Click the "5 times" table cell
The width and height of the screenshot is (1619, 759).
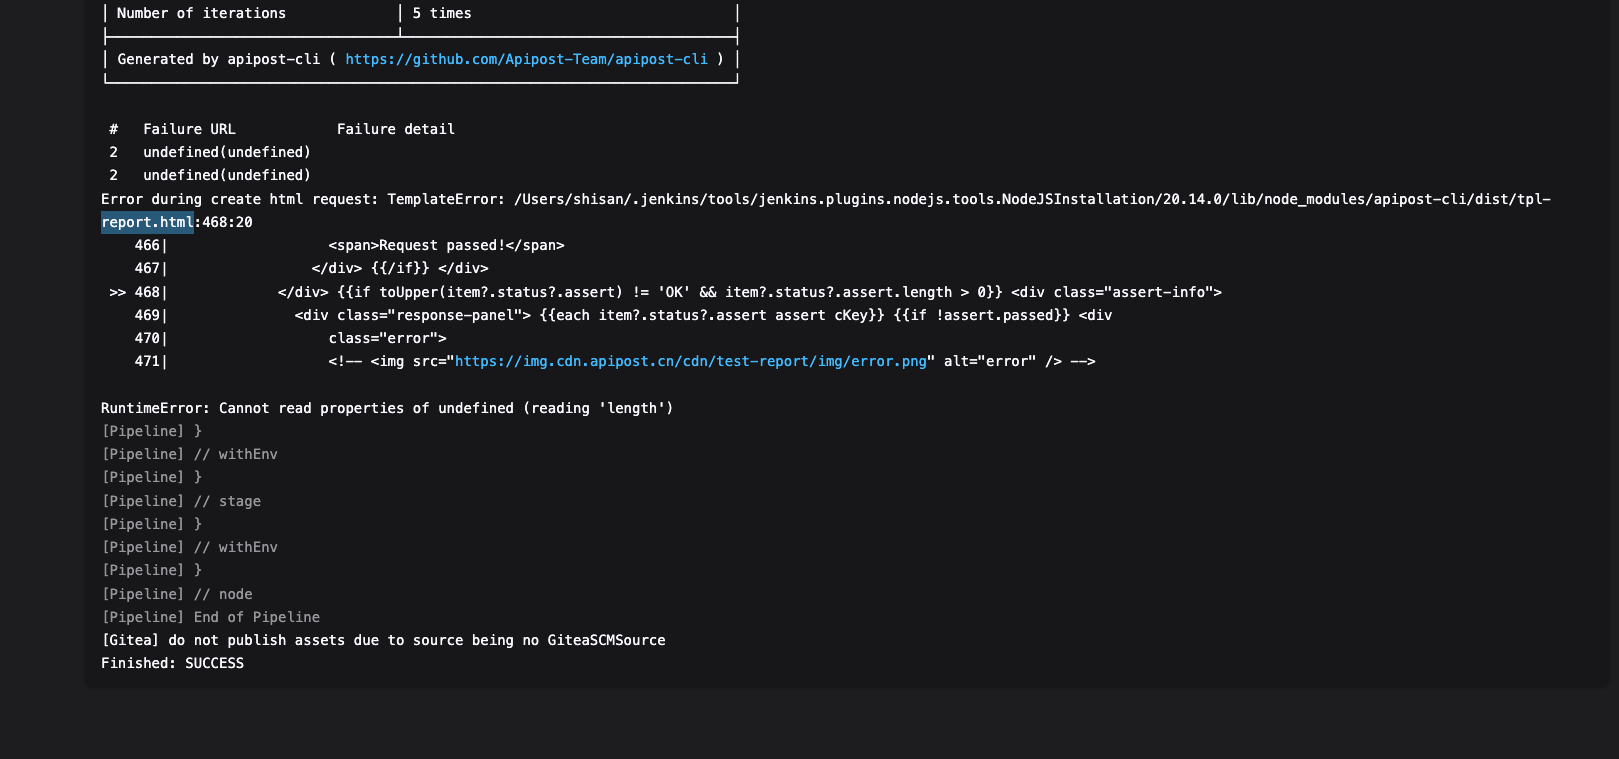pos(441,13)
